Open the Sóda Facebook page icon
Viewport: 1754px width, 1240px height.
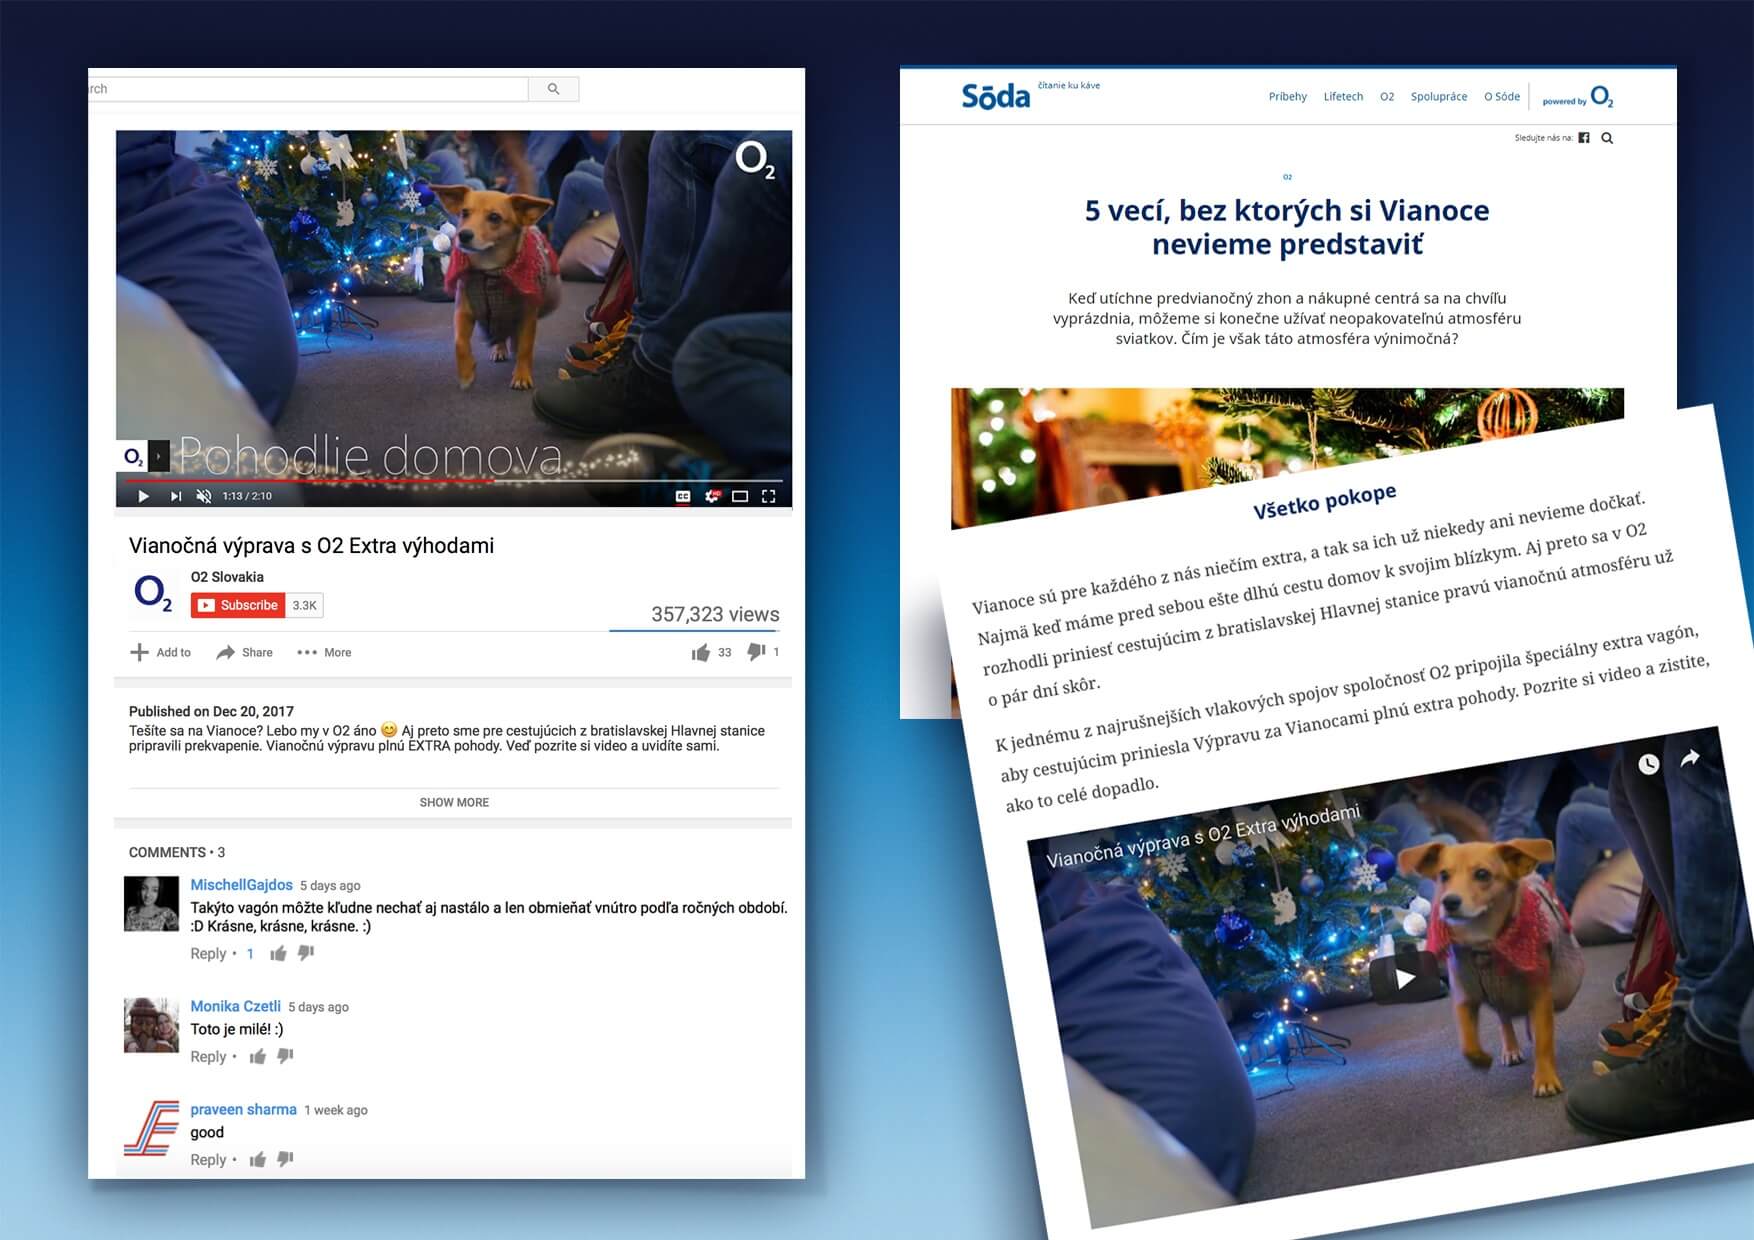click(x=1584, y=138)
